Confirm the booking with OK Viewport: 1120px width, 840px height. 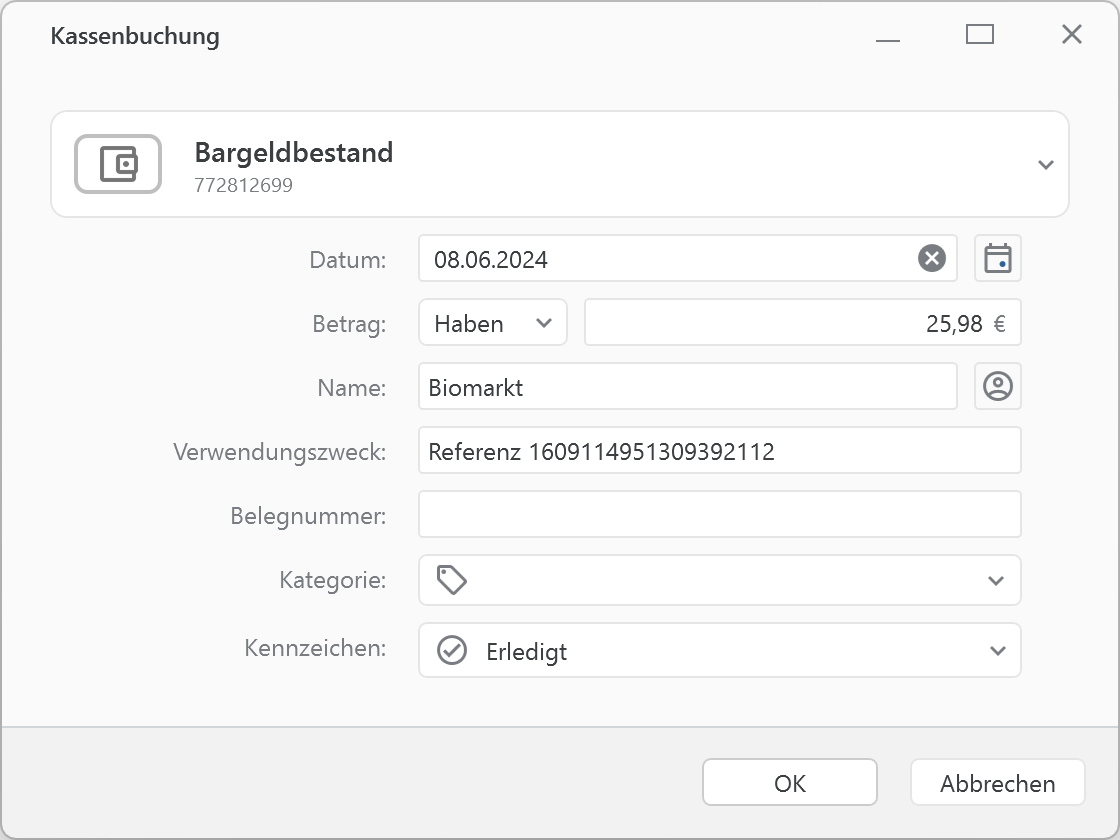coord(789,782)
